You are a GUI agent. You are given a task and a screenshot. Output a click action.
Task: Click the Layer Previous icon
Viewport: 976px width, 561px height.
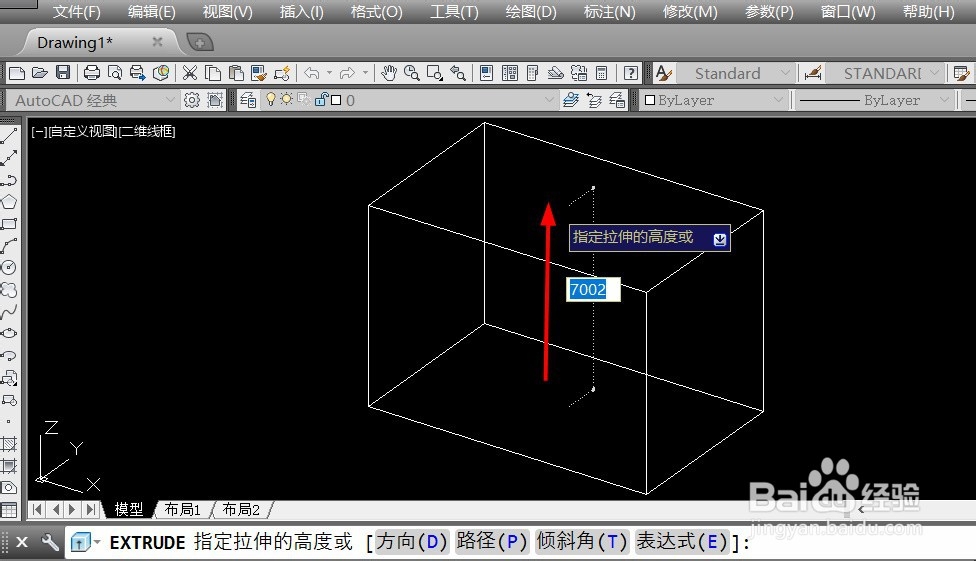[x=594, y=100]
